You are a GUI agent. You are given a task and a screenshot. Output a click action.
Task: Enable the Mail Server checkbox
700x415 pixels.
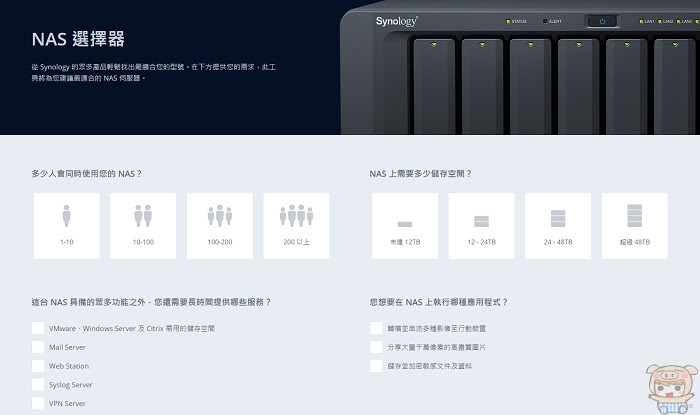38,347
